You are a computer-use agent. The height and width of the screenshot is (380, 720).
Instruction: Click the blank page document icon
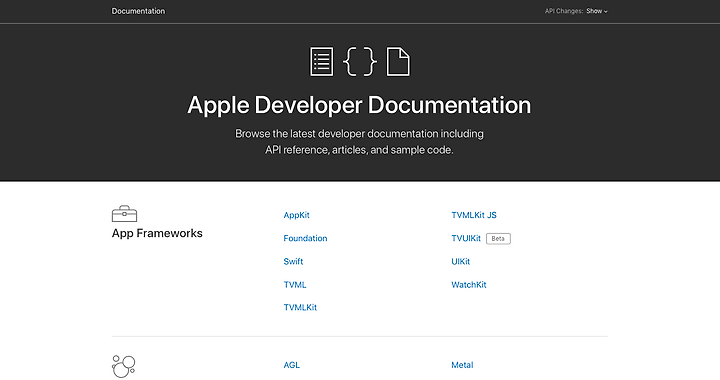398,61
